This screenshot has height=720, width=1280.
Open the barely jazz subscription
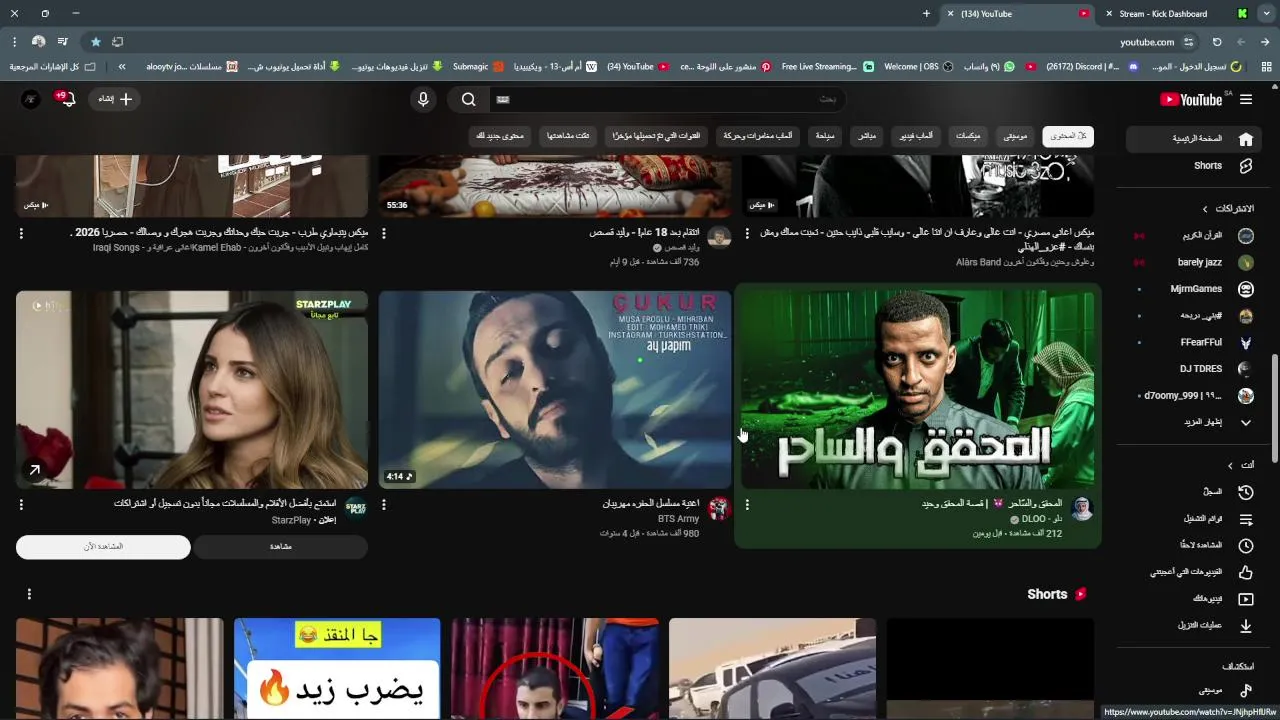1195,262
